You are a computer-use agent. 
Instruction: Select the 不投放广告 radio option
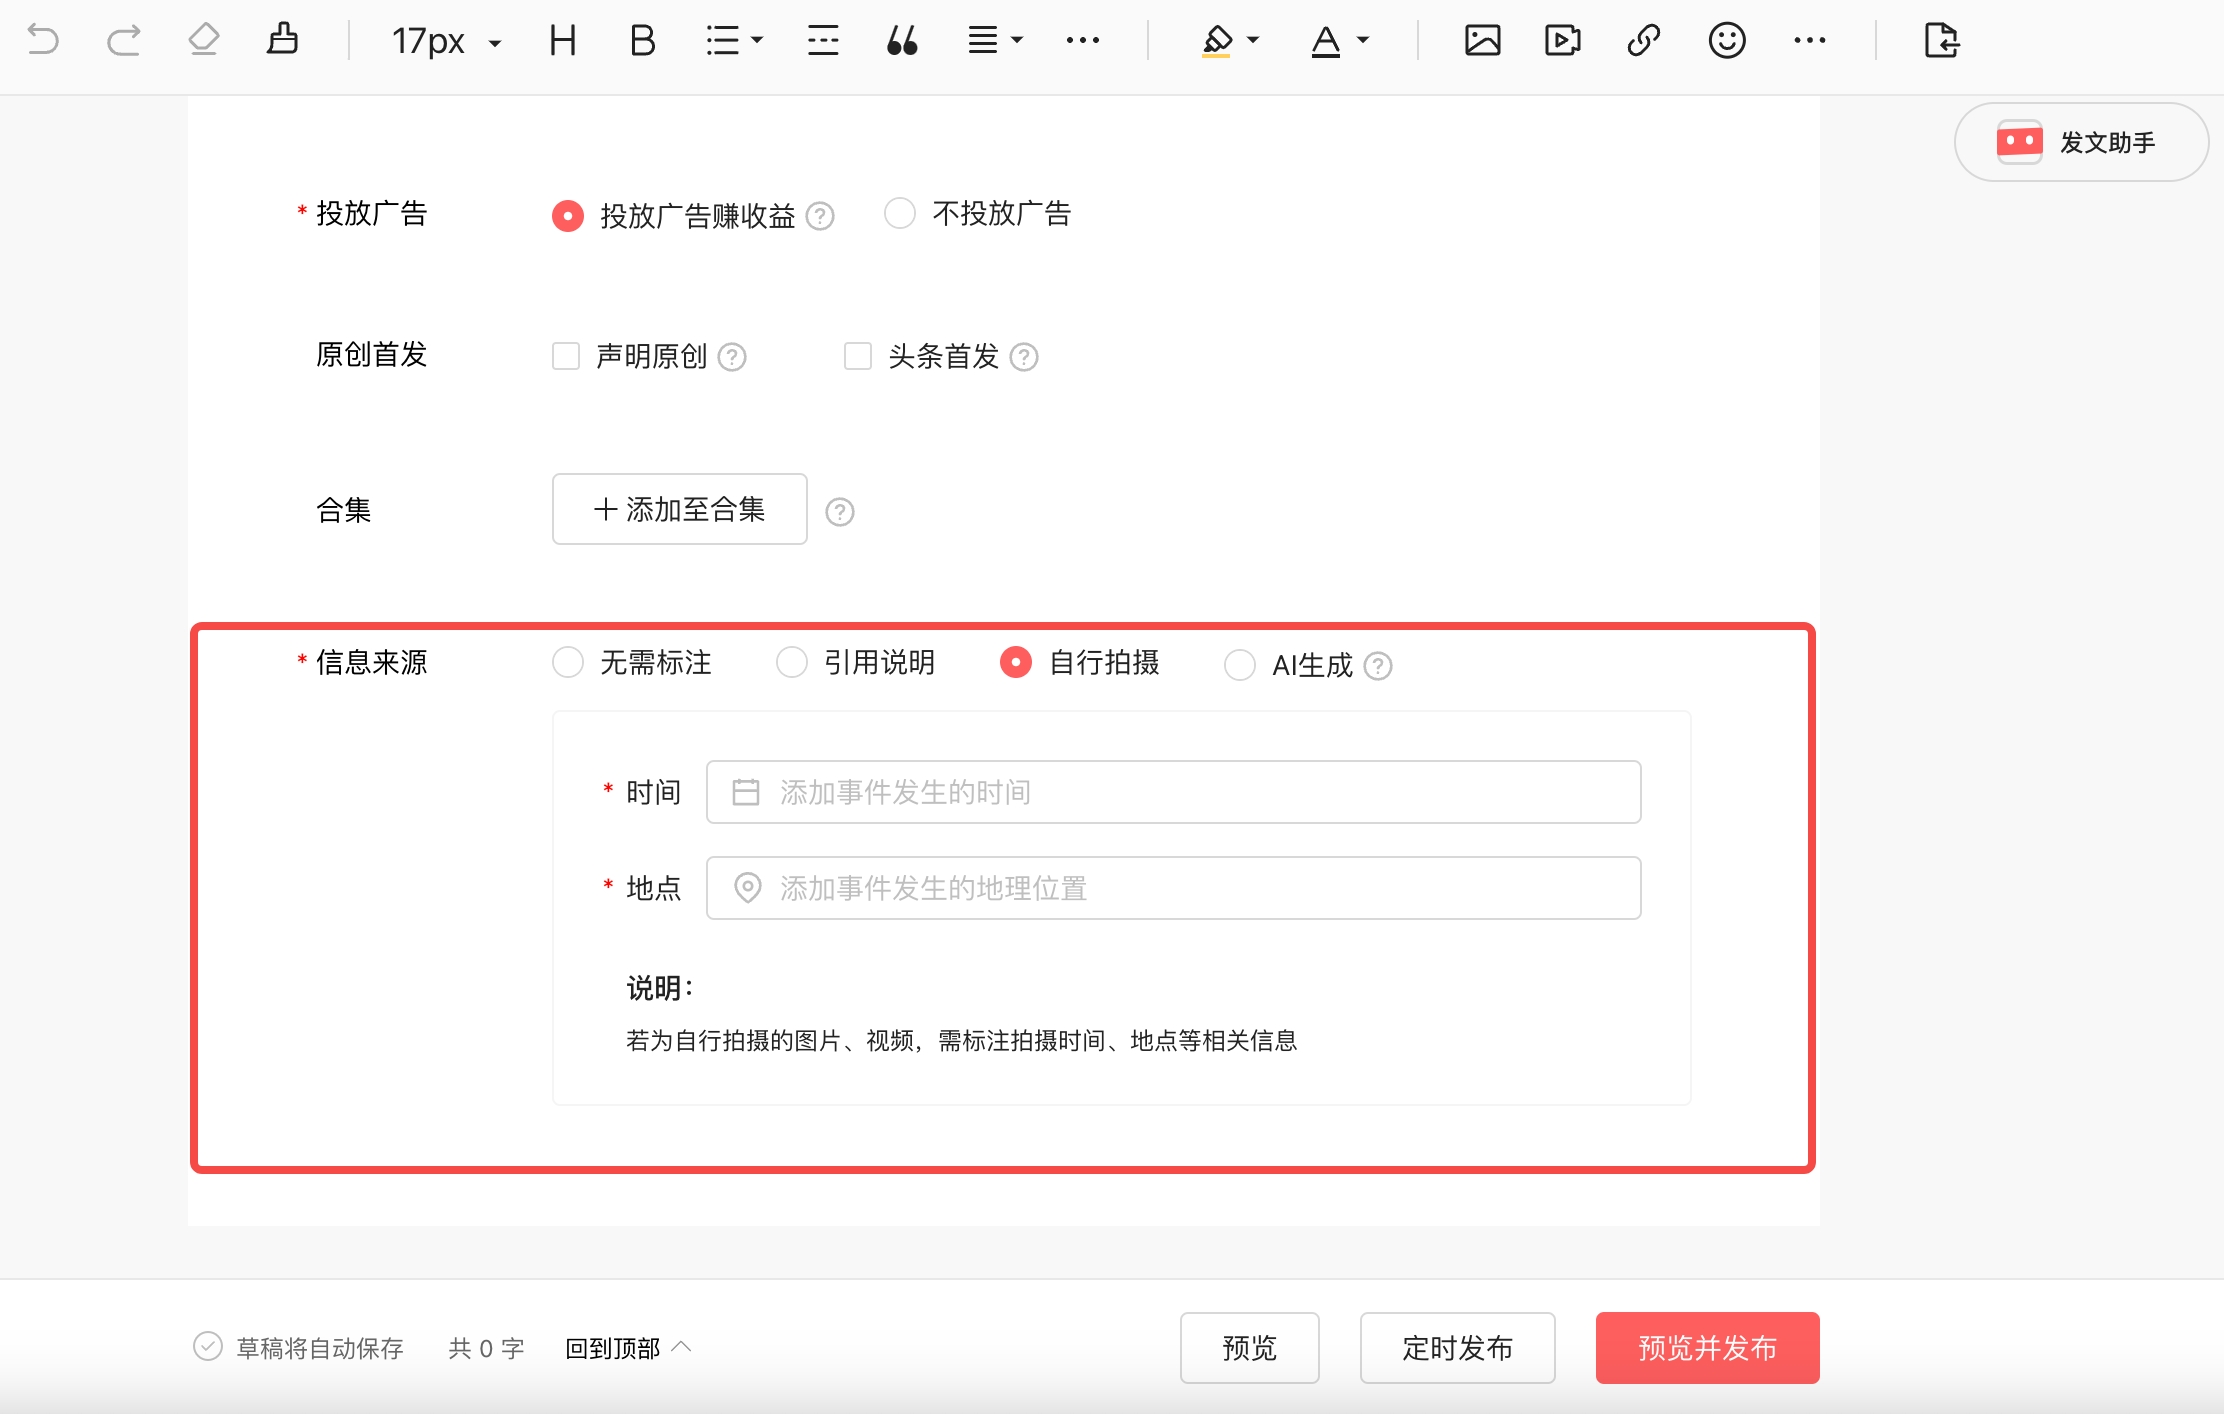(x=900, y=213)
